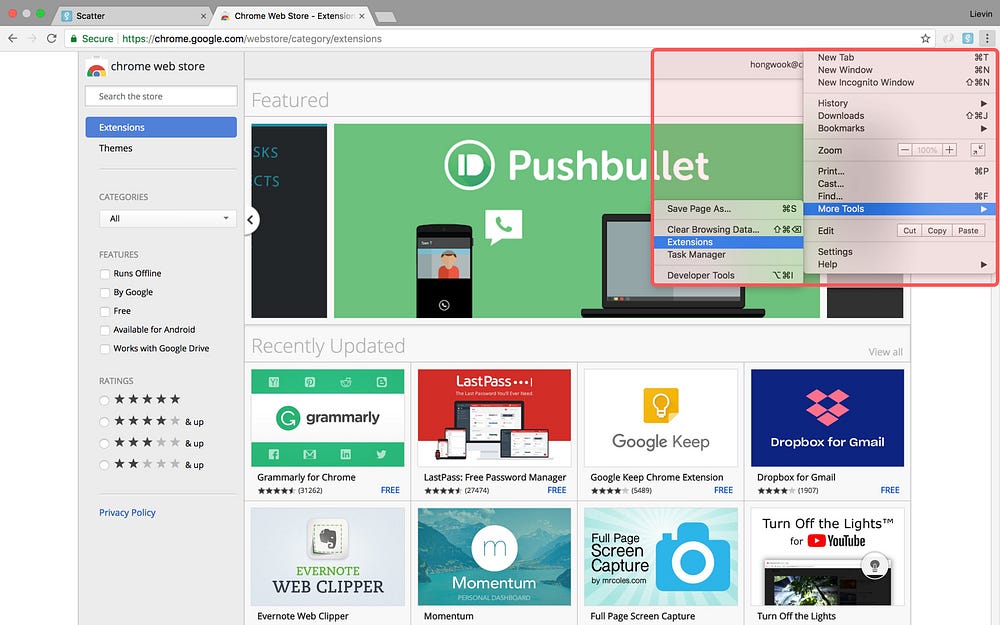The height and width of the screenshot is (625, 1000).
Task: Open the Chrome three-dot menu
Action: pyautogui.click(x=987, y=38)
